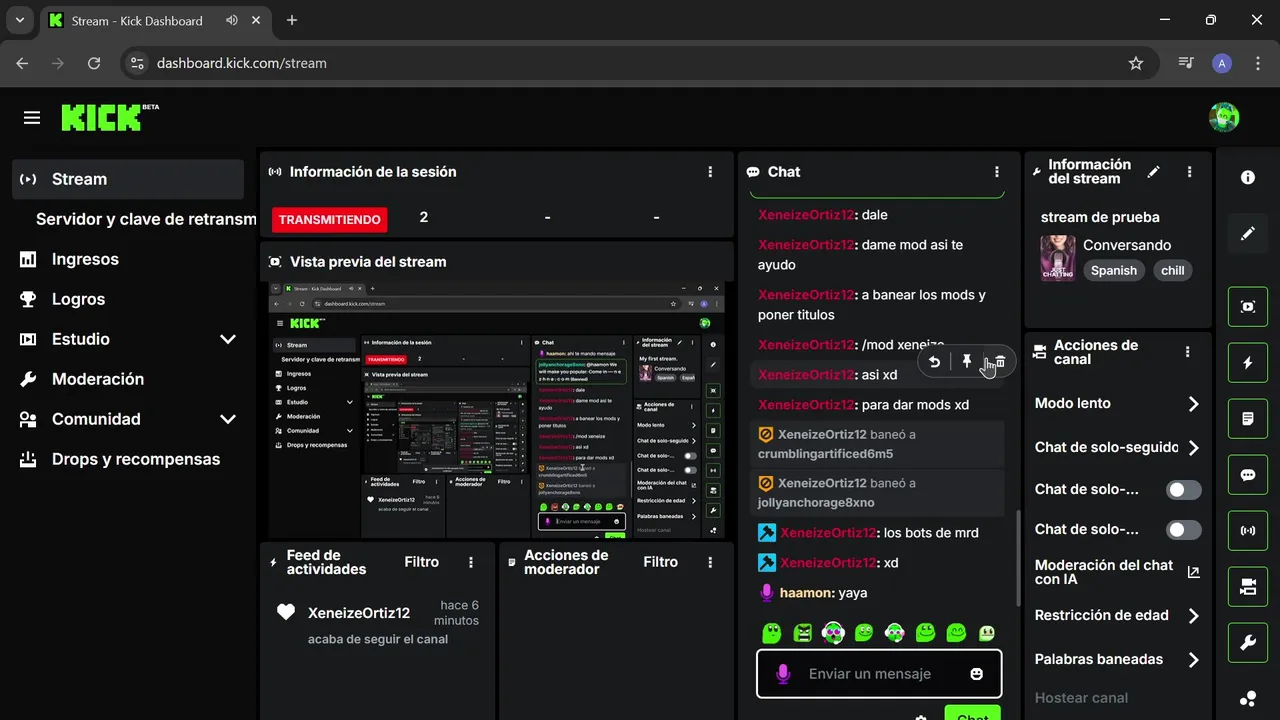The width and height of the screenshot is (1280, 720).
Task: Click the chat scrollbar
Action: pyautogui.click(x=1016, y=558)
